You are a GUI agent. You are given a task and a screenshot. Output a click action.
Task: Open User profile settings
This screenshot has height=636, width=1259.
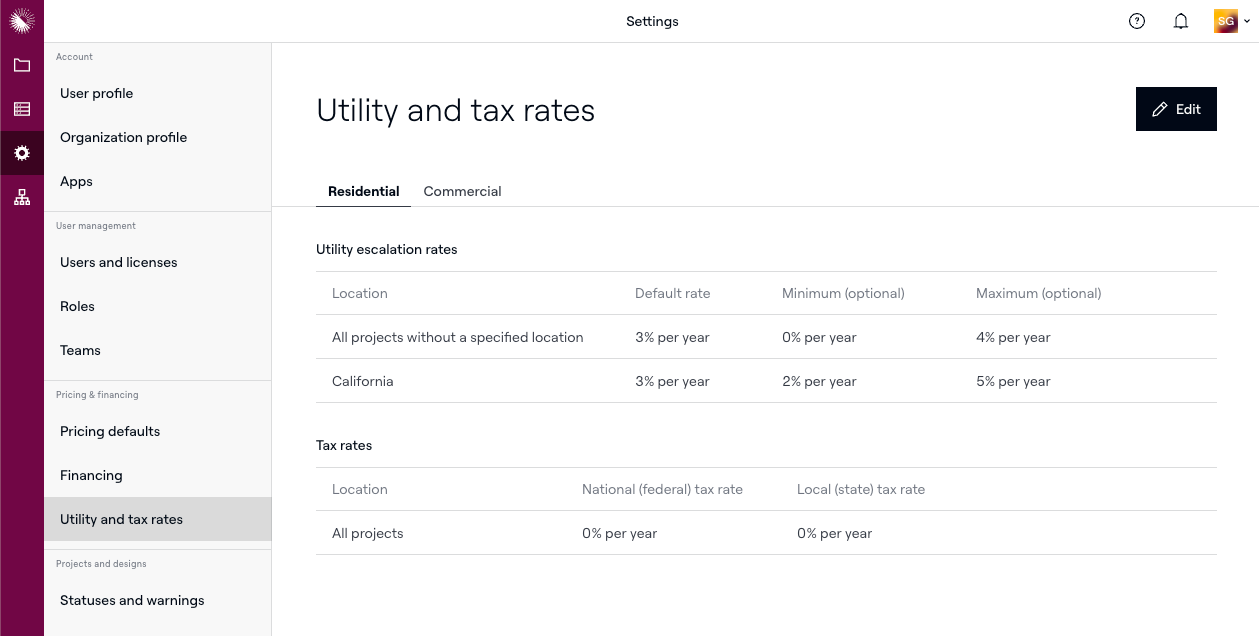97,93
